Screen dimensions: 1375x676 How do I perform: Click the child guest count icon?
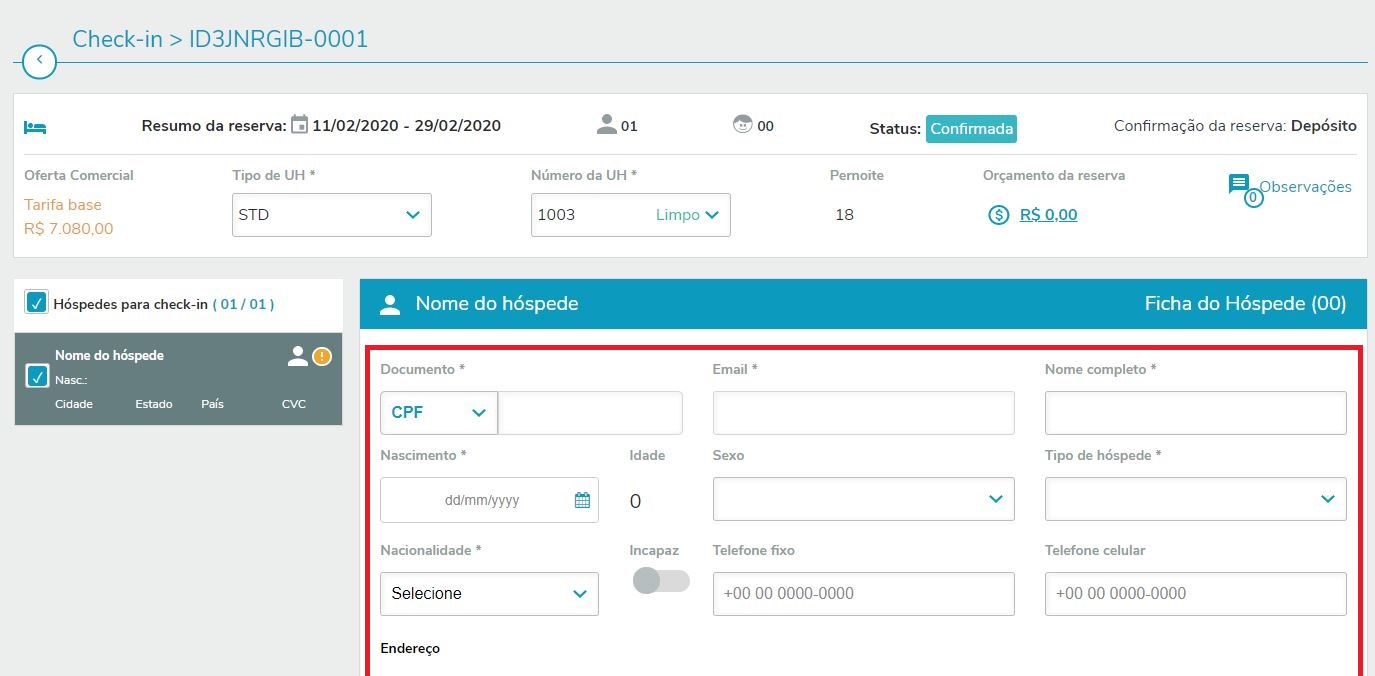[742, 125]
